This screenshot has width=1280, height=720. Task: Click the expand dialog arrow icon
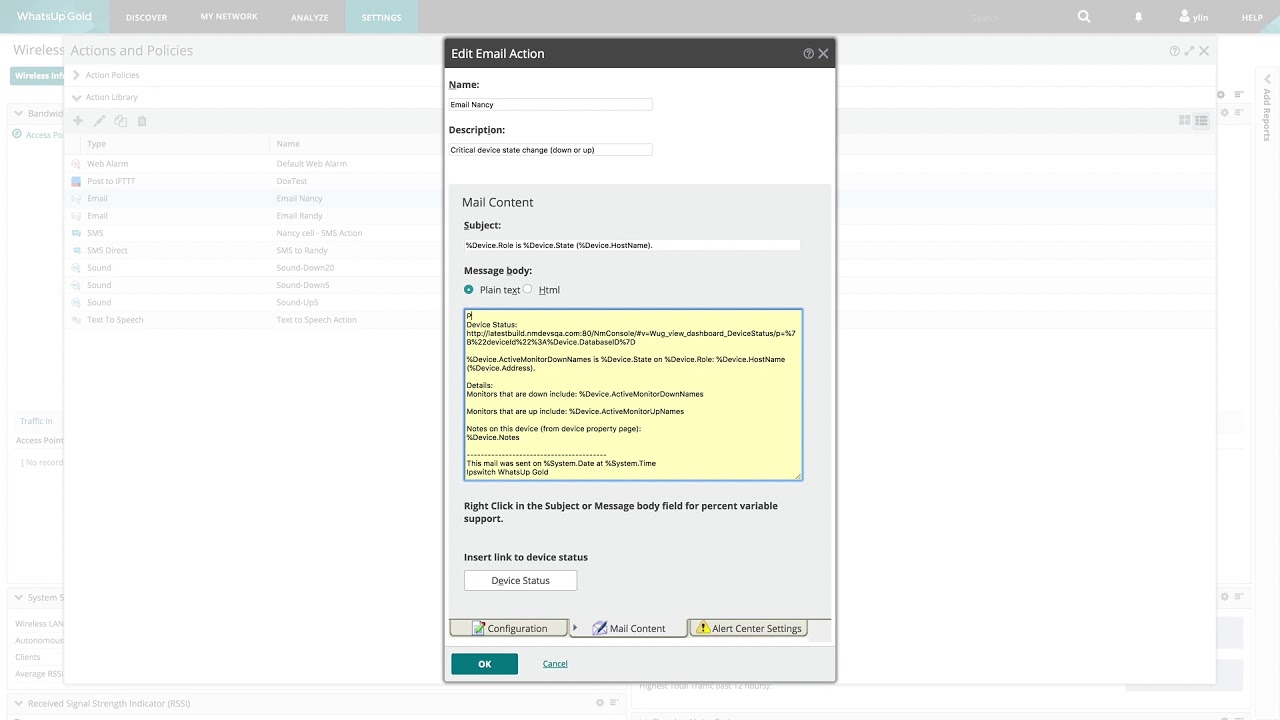pyautogui.click(x=1189, y=50)
